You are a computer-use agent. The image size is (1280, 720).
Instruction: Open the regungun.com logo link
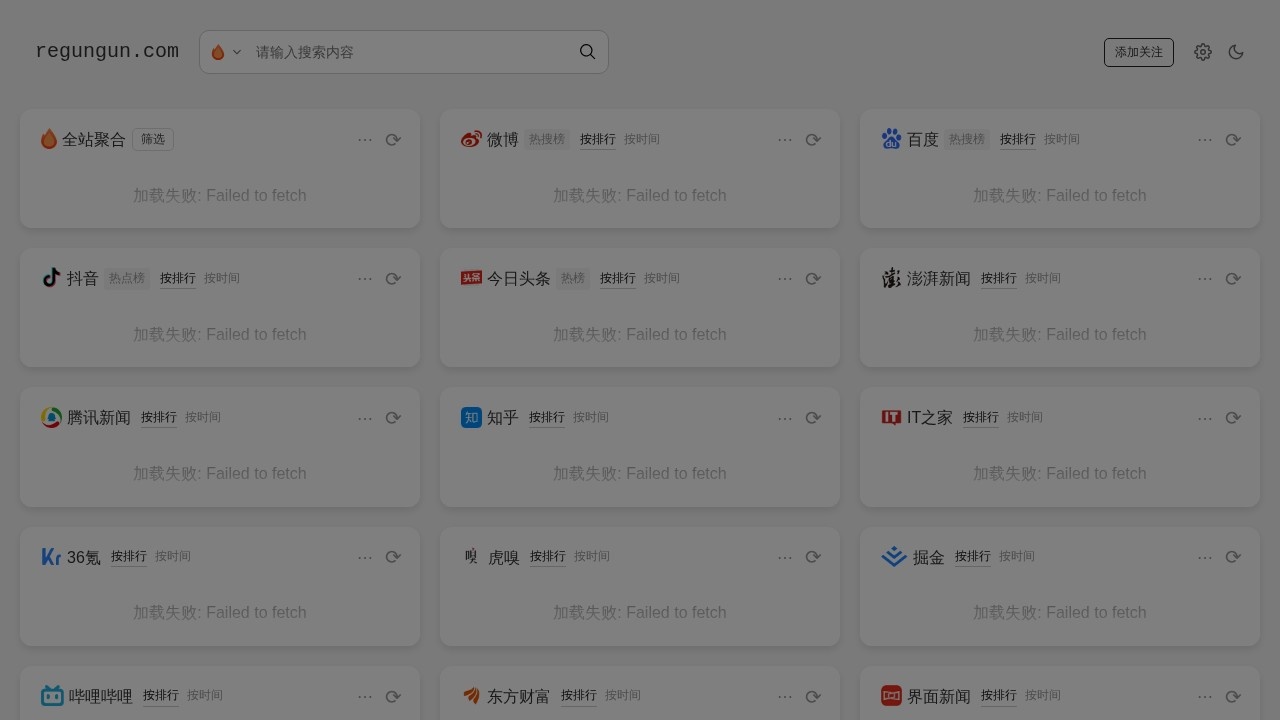click(x=107, y=51)
